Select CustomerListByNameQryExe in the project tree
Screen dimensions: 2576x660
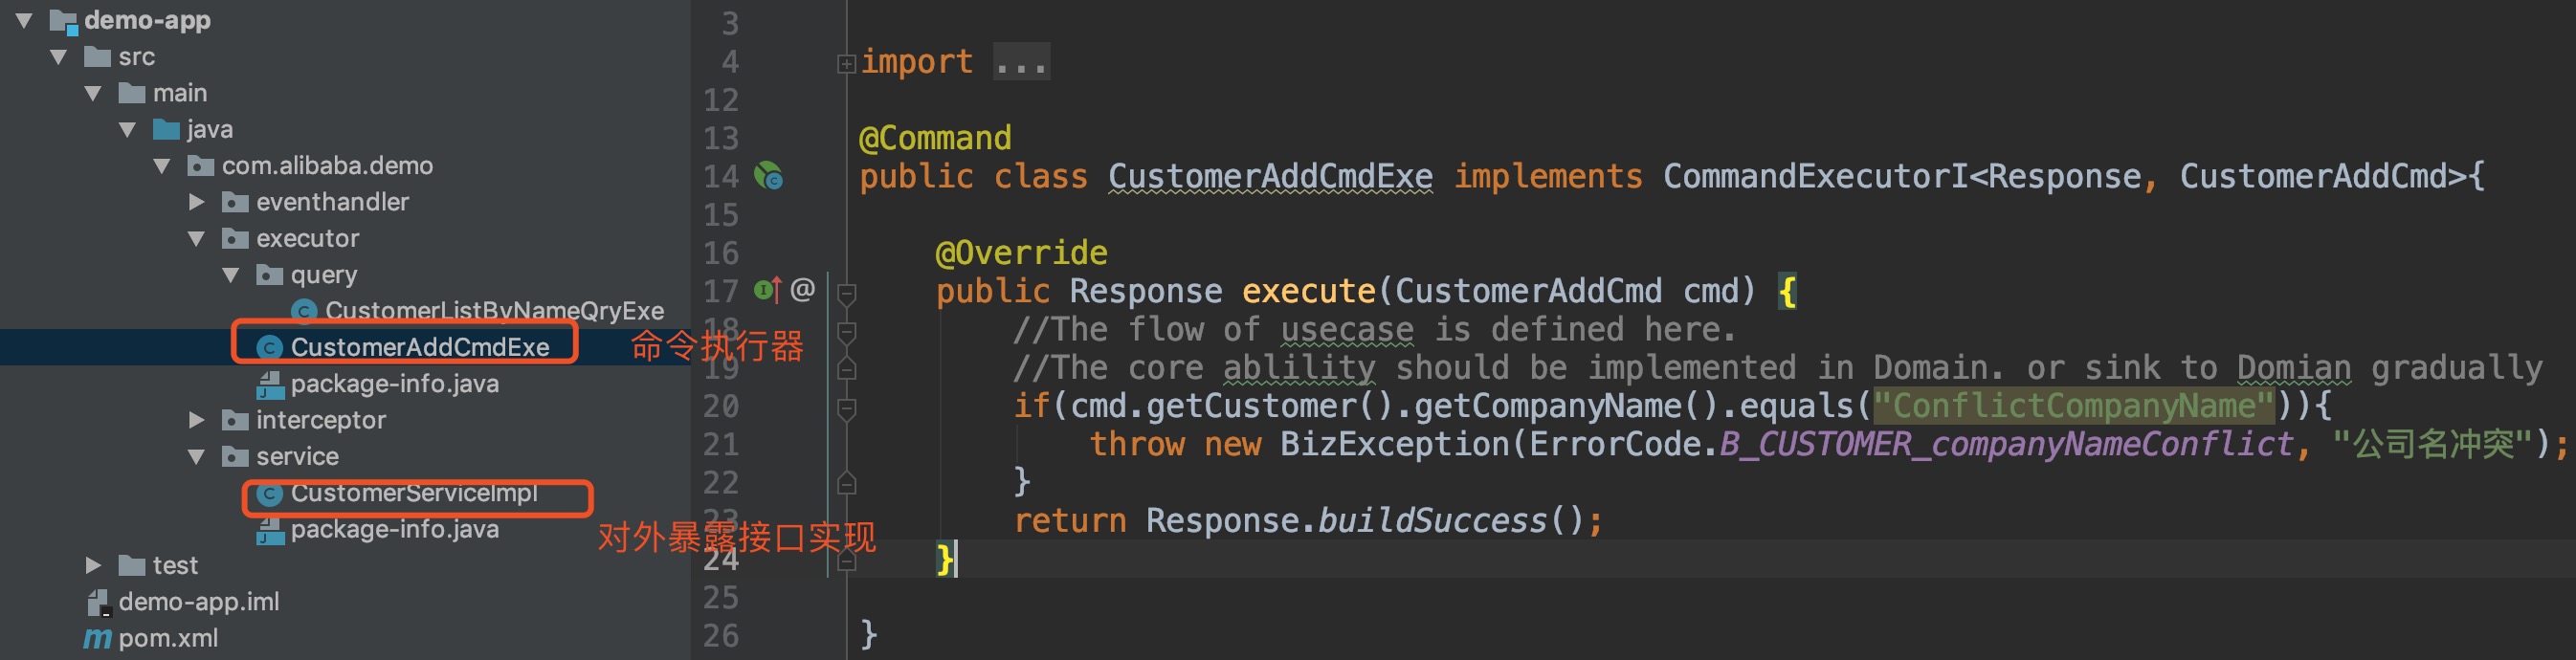tap(494, 311)
